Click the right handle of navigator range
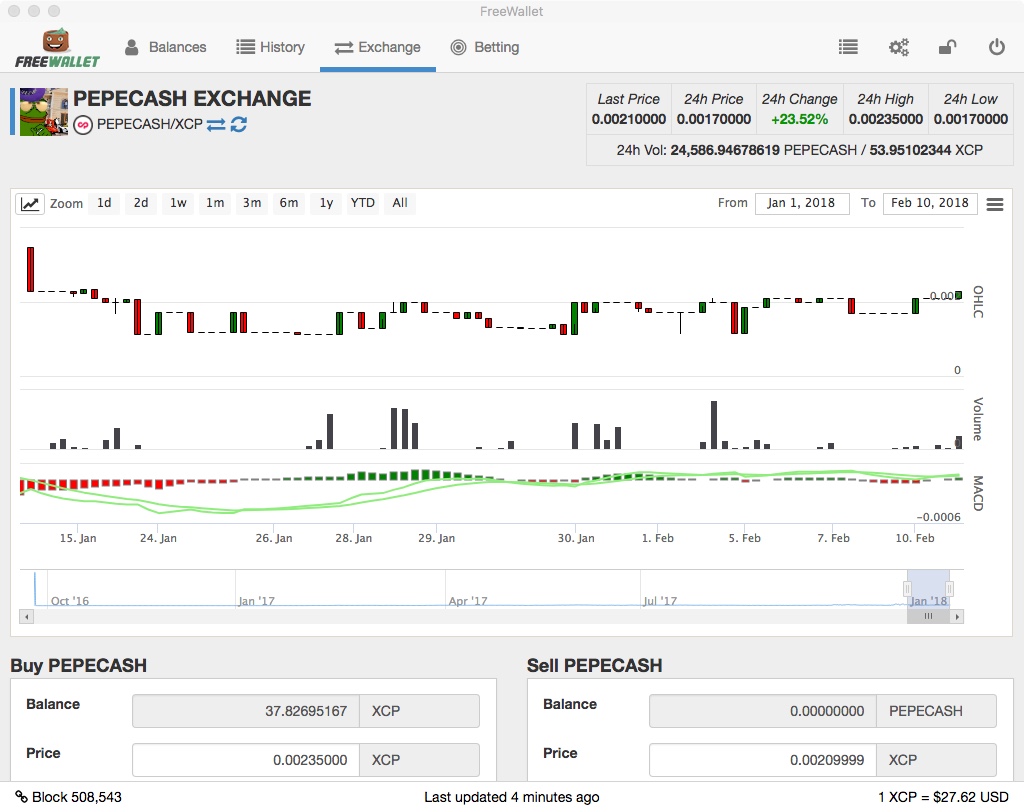This screenshot has width=1024, height=812. click(x=950, y=589)
